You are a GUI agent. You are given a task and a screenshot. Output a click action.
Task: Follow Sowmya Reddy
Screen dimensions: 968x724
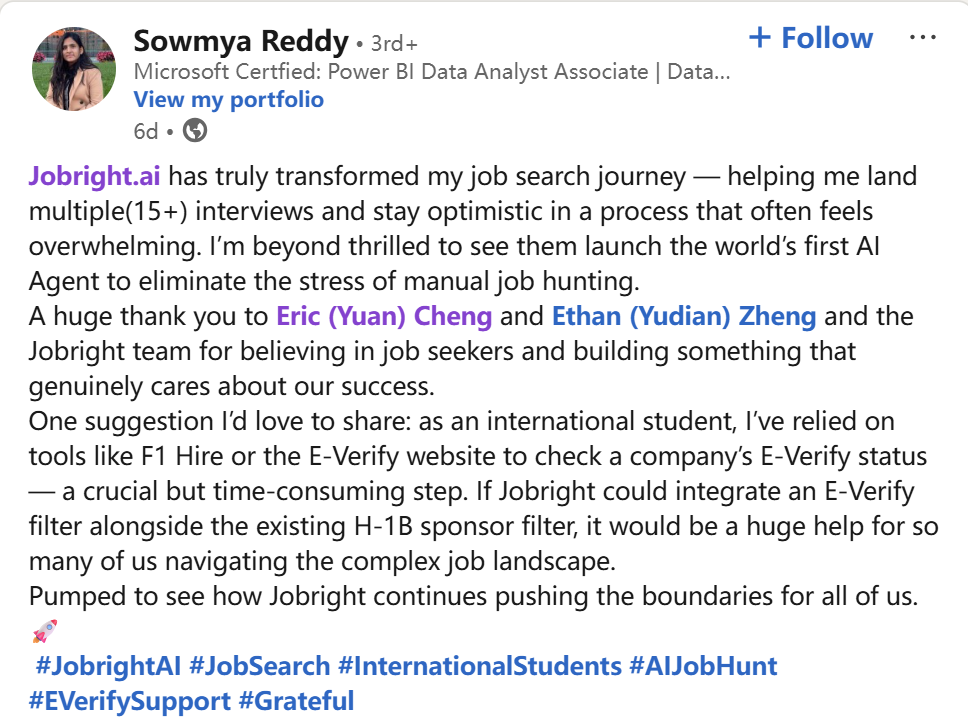pyautogui.click(x=811, y=38)
